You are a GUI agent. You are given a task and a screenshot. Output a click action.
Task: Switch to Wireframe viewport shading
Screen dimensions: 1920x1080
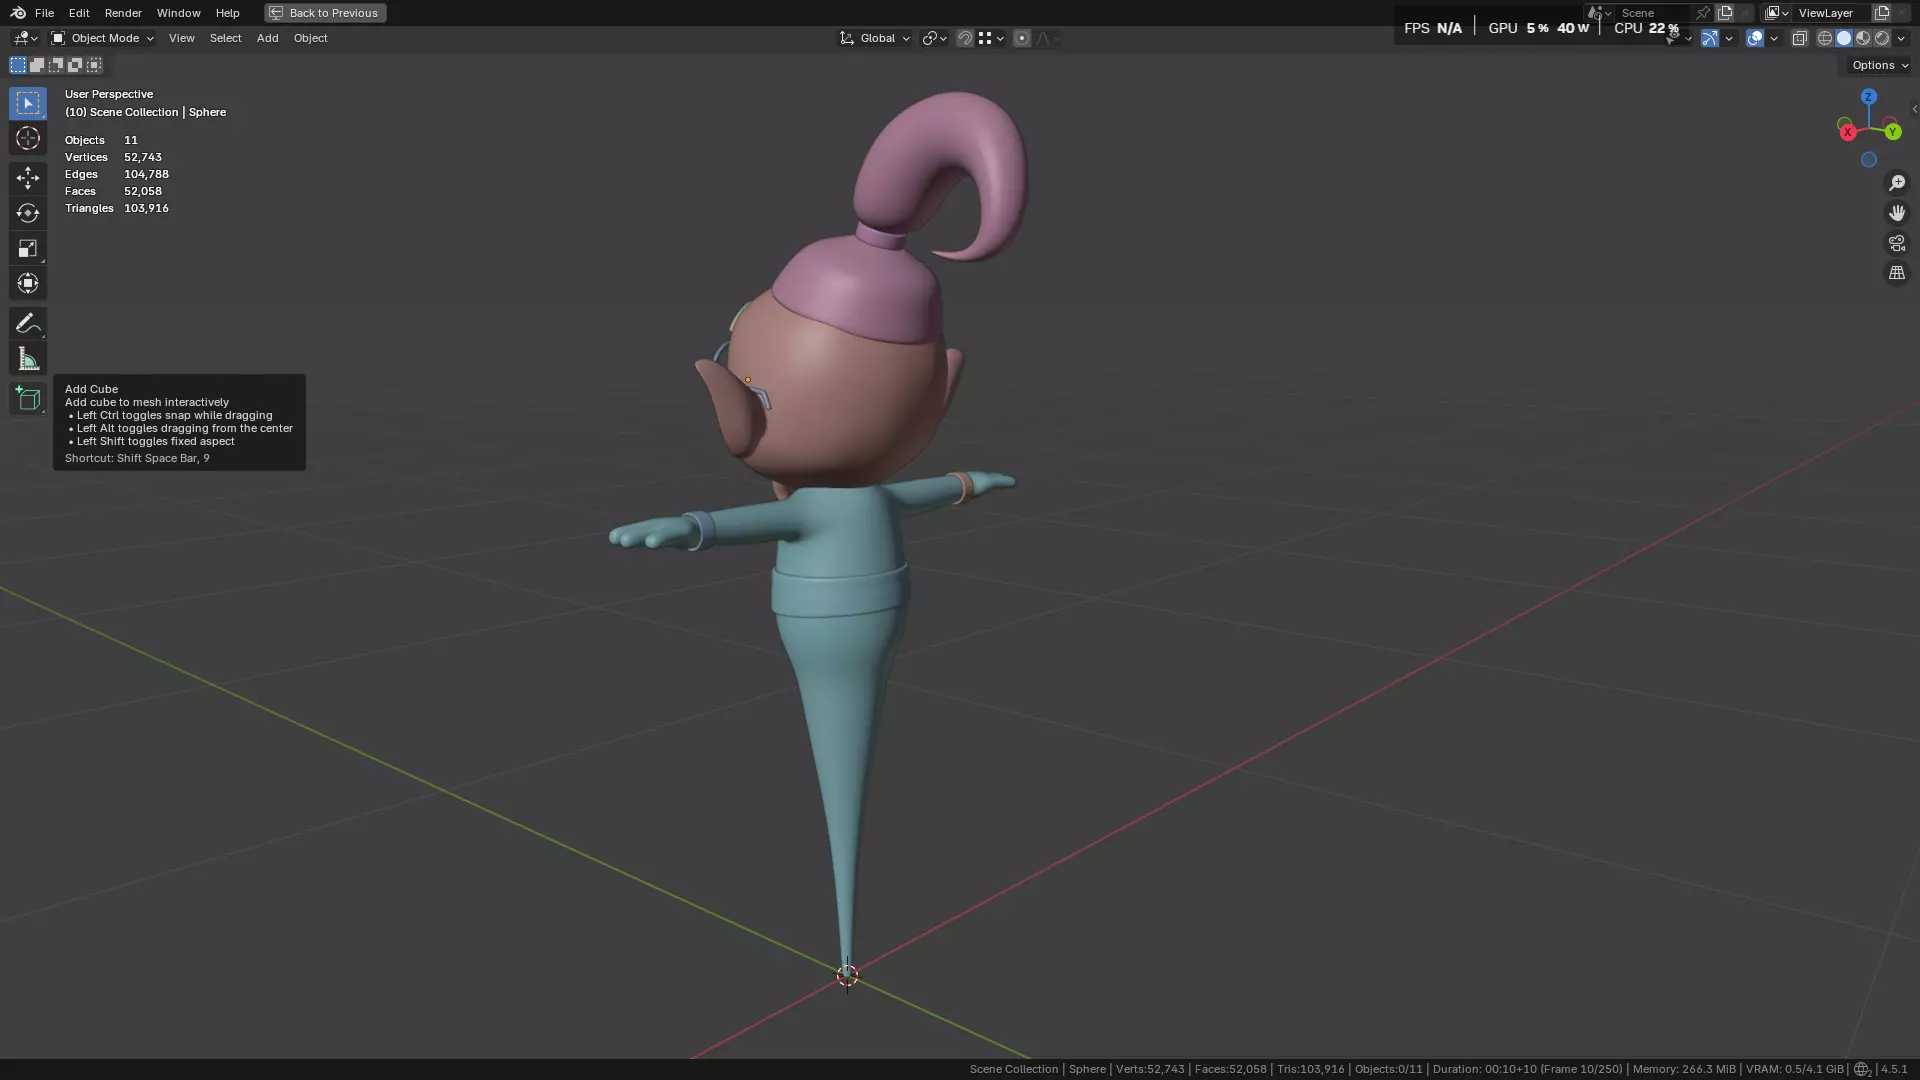[x=1825, y=38]
